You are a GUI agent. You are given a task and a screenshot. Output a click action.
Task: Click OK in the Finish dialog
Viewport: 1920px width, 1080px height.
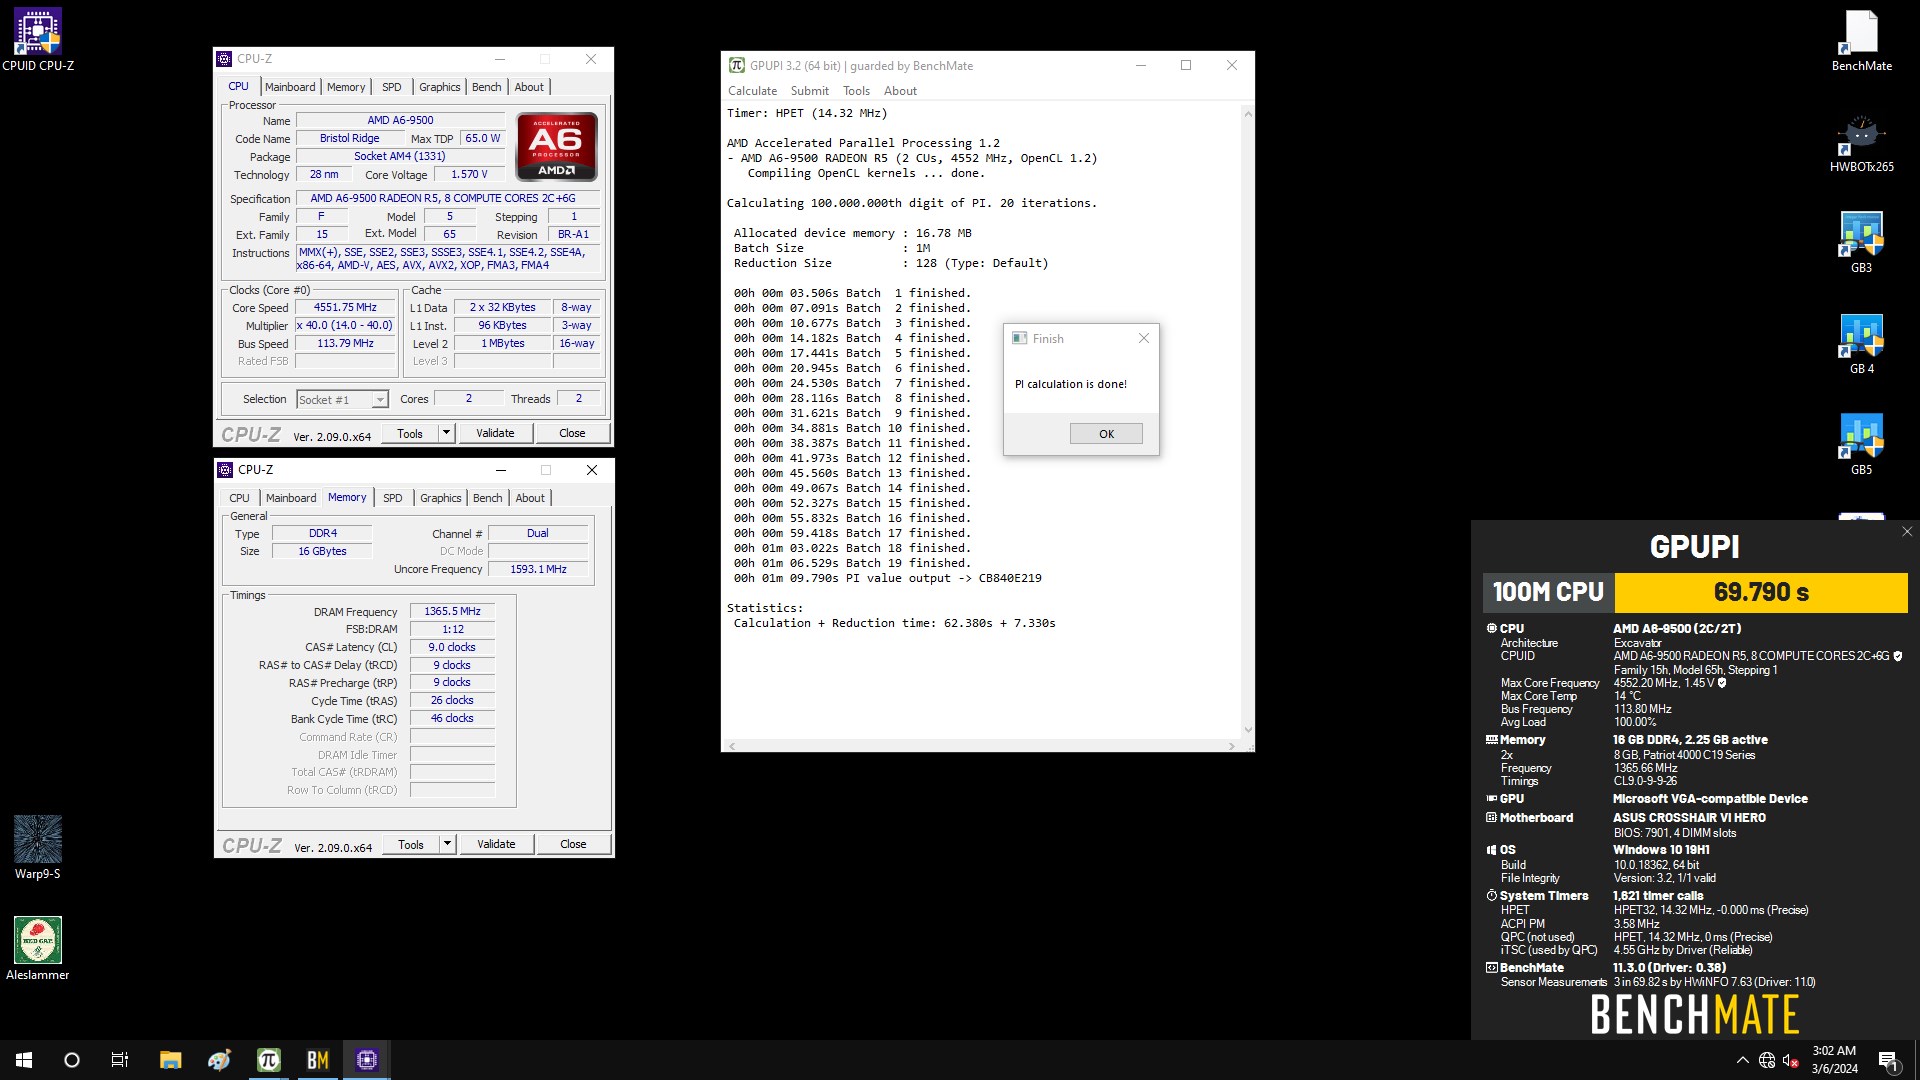click(1106, 434)
